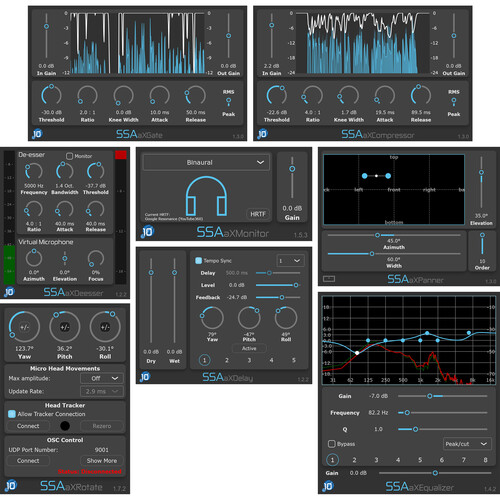Viewport: 500px width, 500px height.
Task: Flip the Roll +/- button in aXRotate
Action: tap(105, 327)
